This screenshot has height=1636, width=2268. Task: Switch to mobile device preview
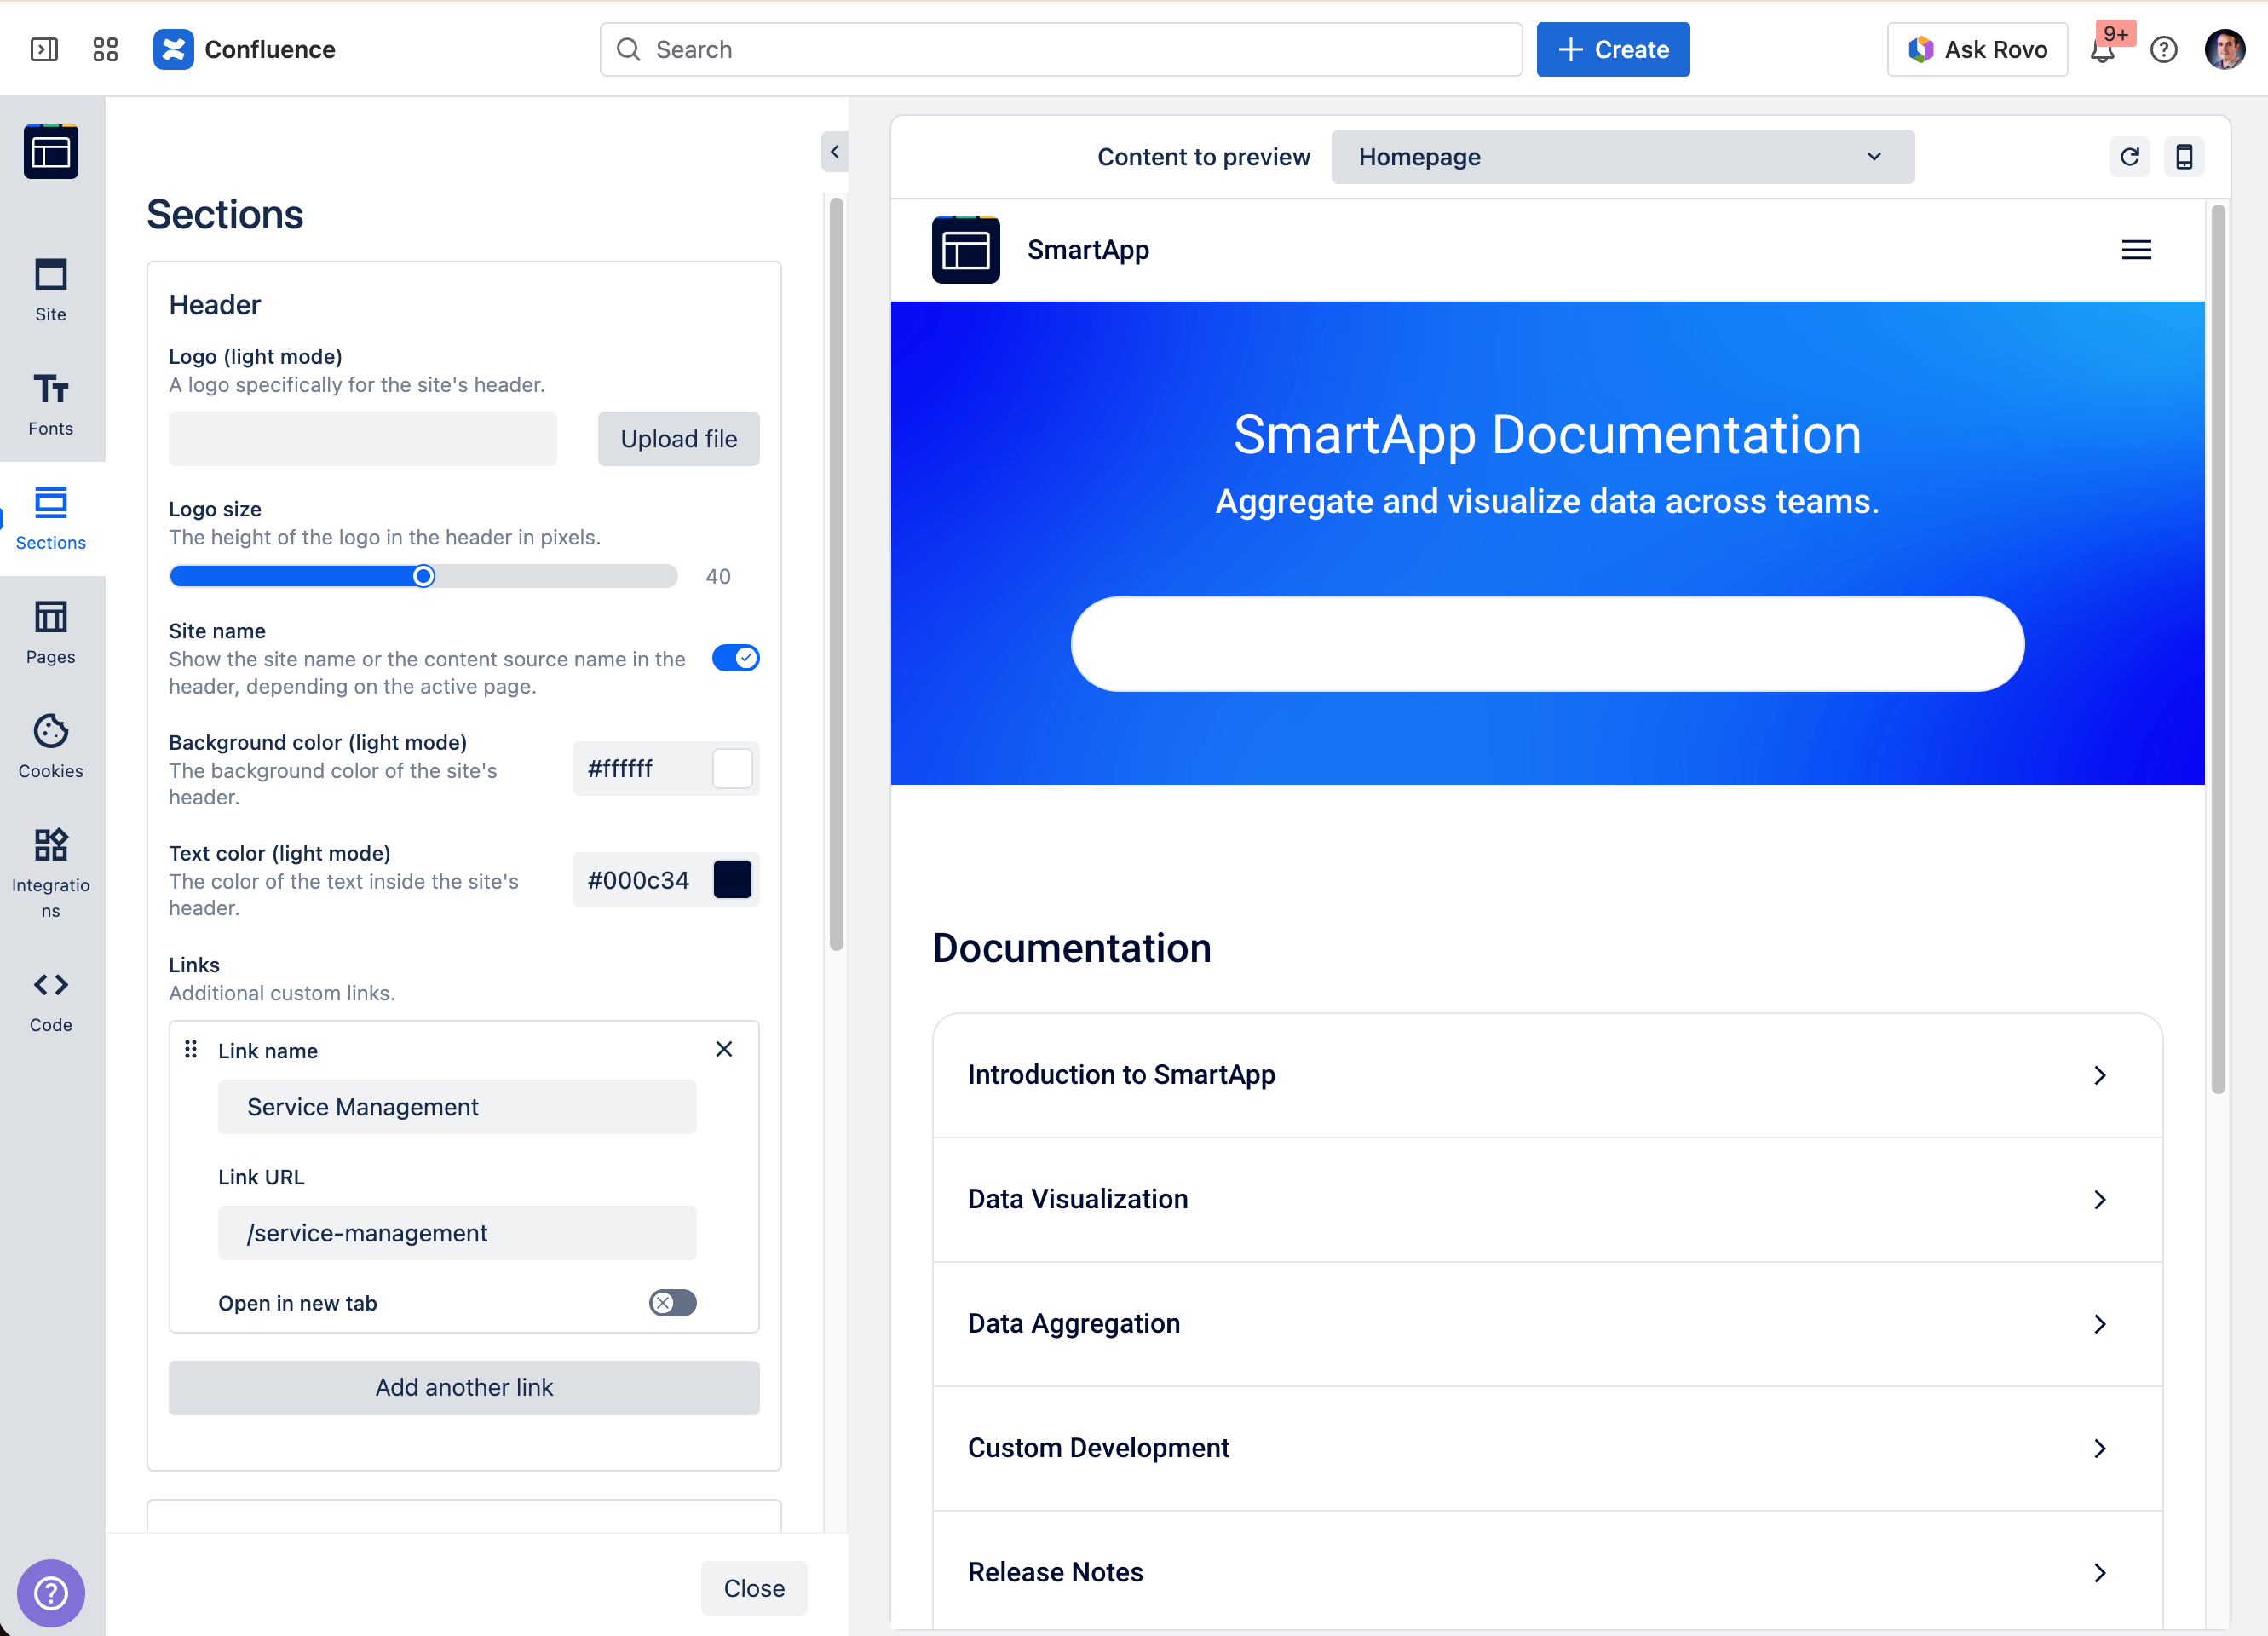point(2184,157)
